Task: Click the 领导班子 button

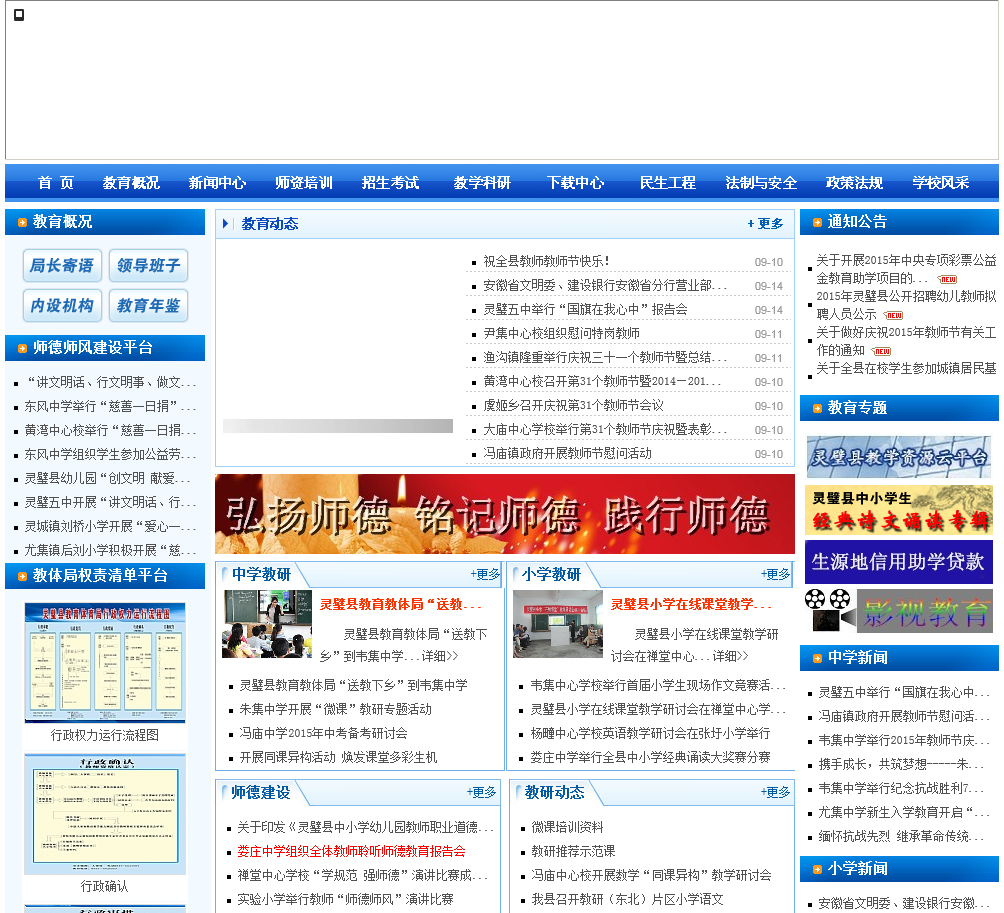Action: coord(149,266)
